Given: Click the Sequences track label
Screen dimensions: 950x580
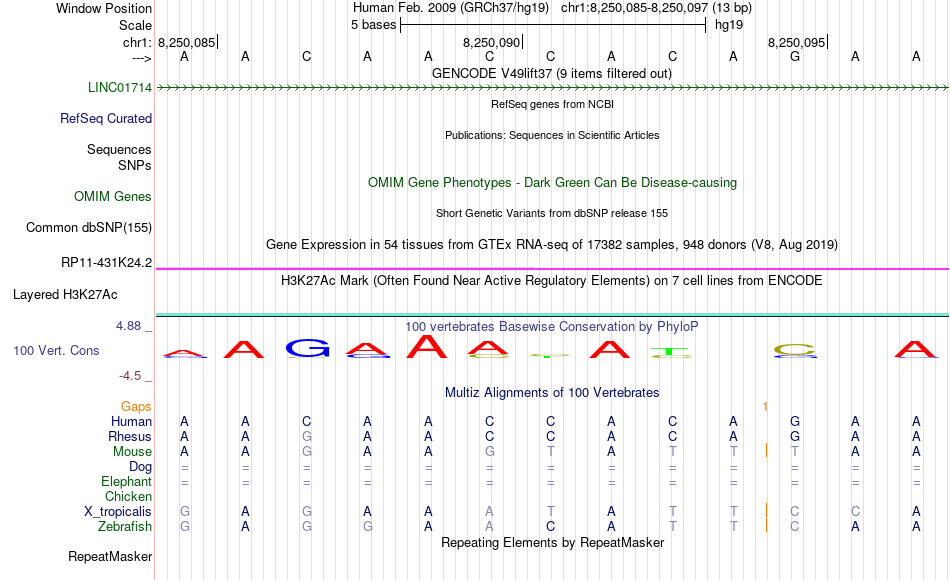Looking at the screenshot, I should point(119,149).
